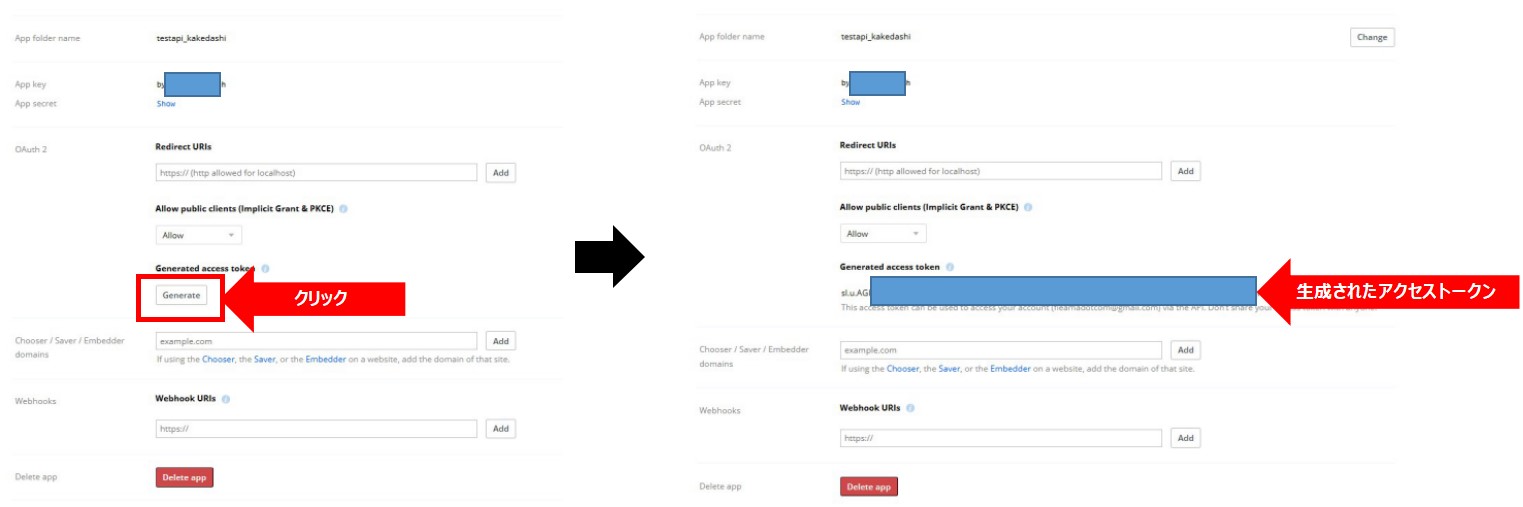Open the Embedder link in right screenshot
The height and width of the screenshot is (507, 1523).
coord(1010,369)
